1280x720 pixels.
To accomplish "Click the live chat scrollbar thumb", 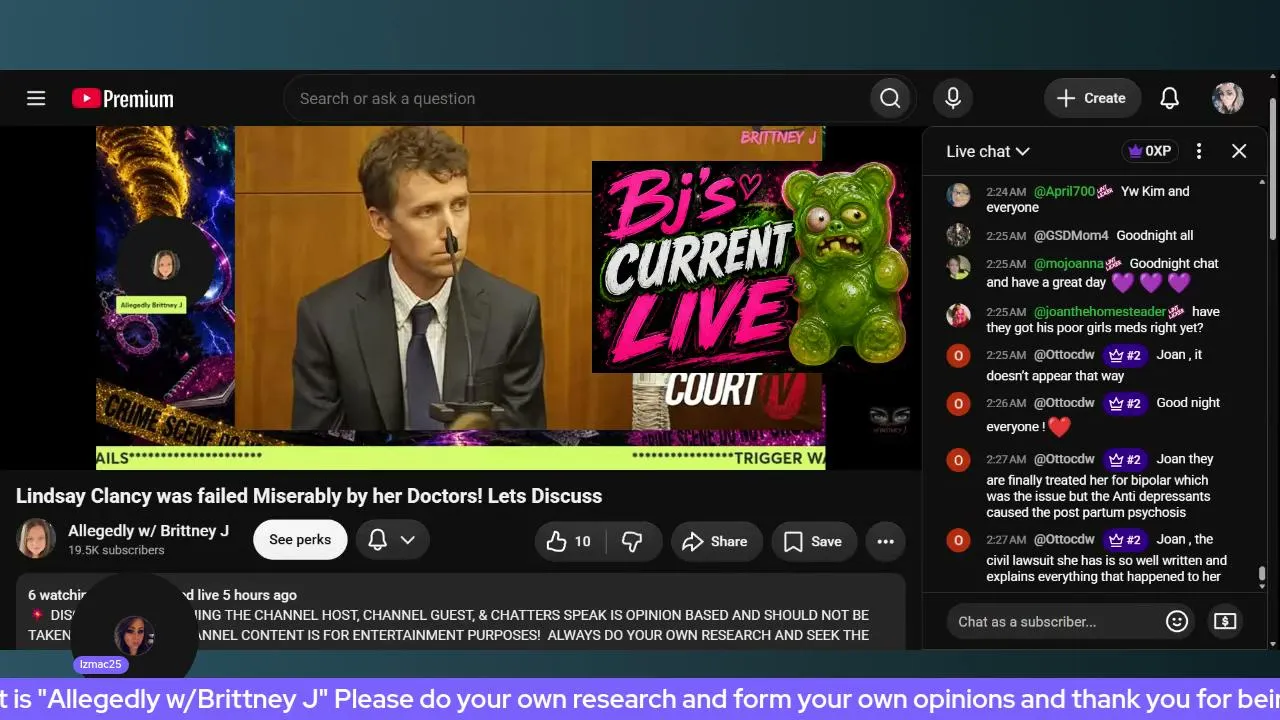I will tap(1262, 574).
